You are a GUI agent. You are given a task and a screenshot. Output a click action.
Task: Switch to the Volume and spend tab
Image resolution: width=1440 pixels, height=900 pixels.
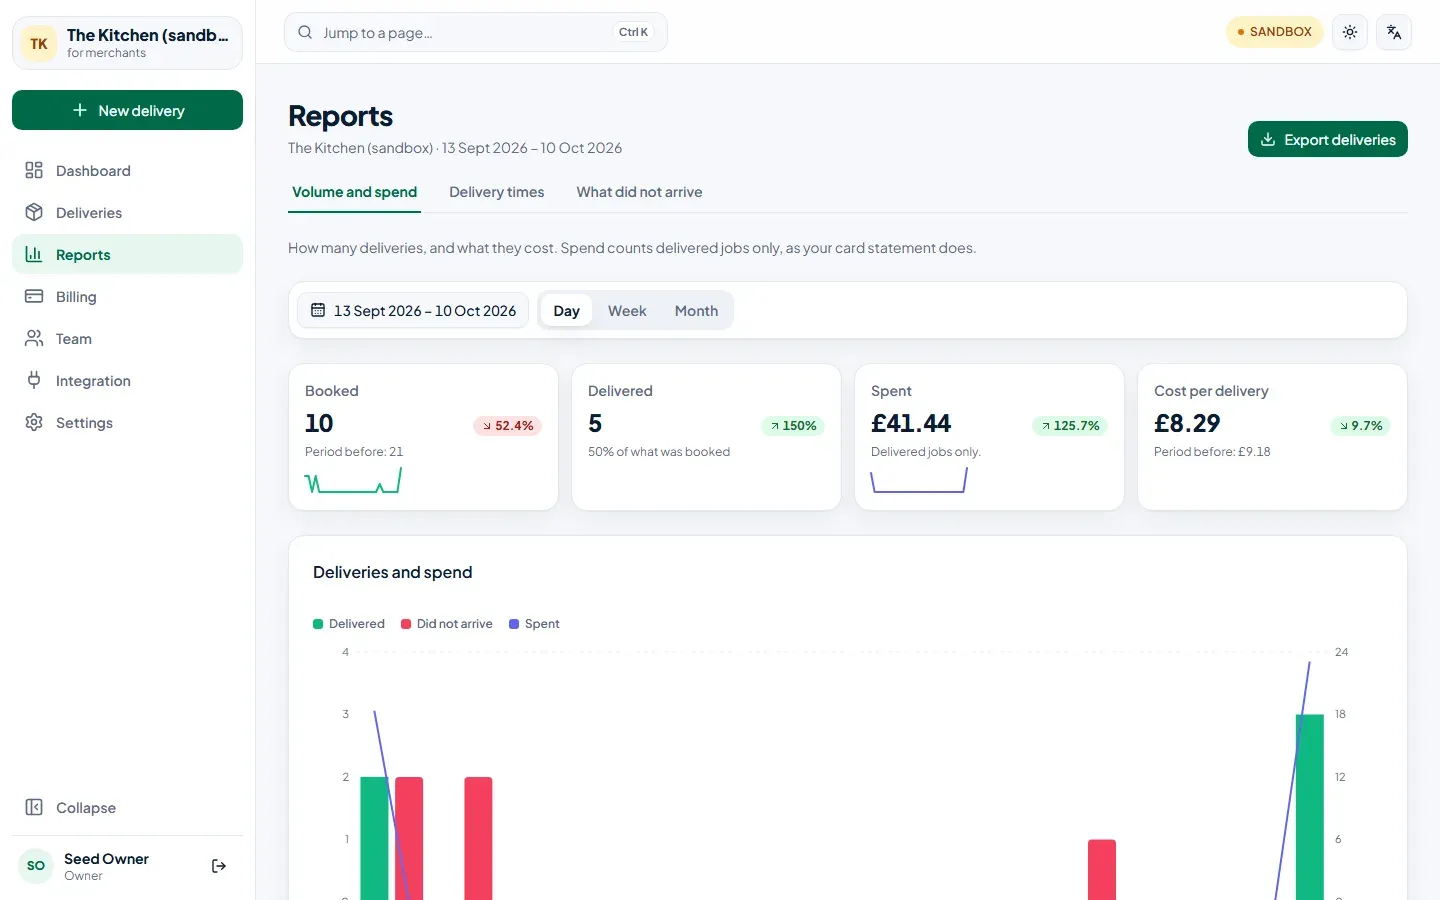pyautogui.click(x=354, y=192)
